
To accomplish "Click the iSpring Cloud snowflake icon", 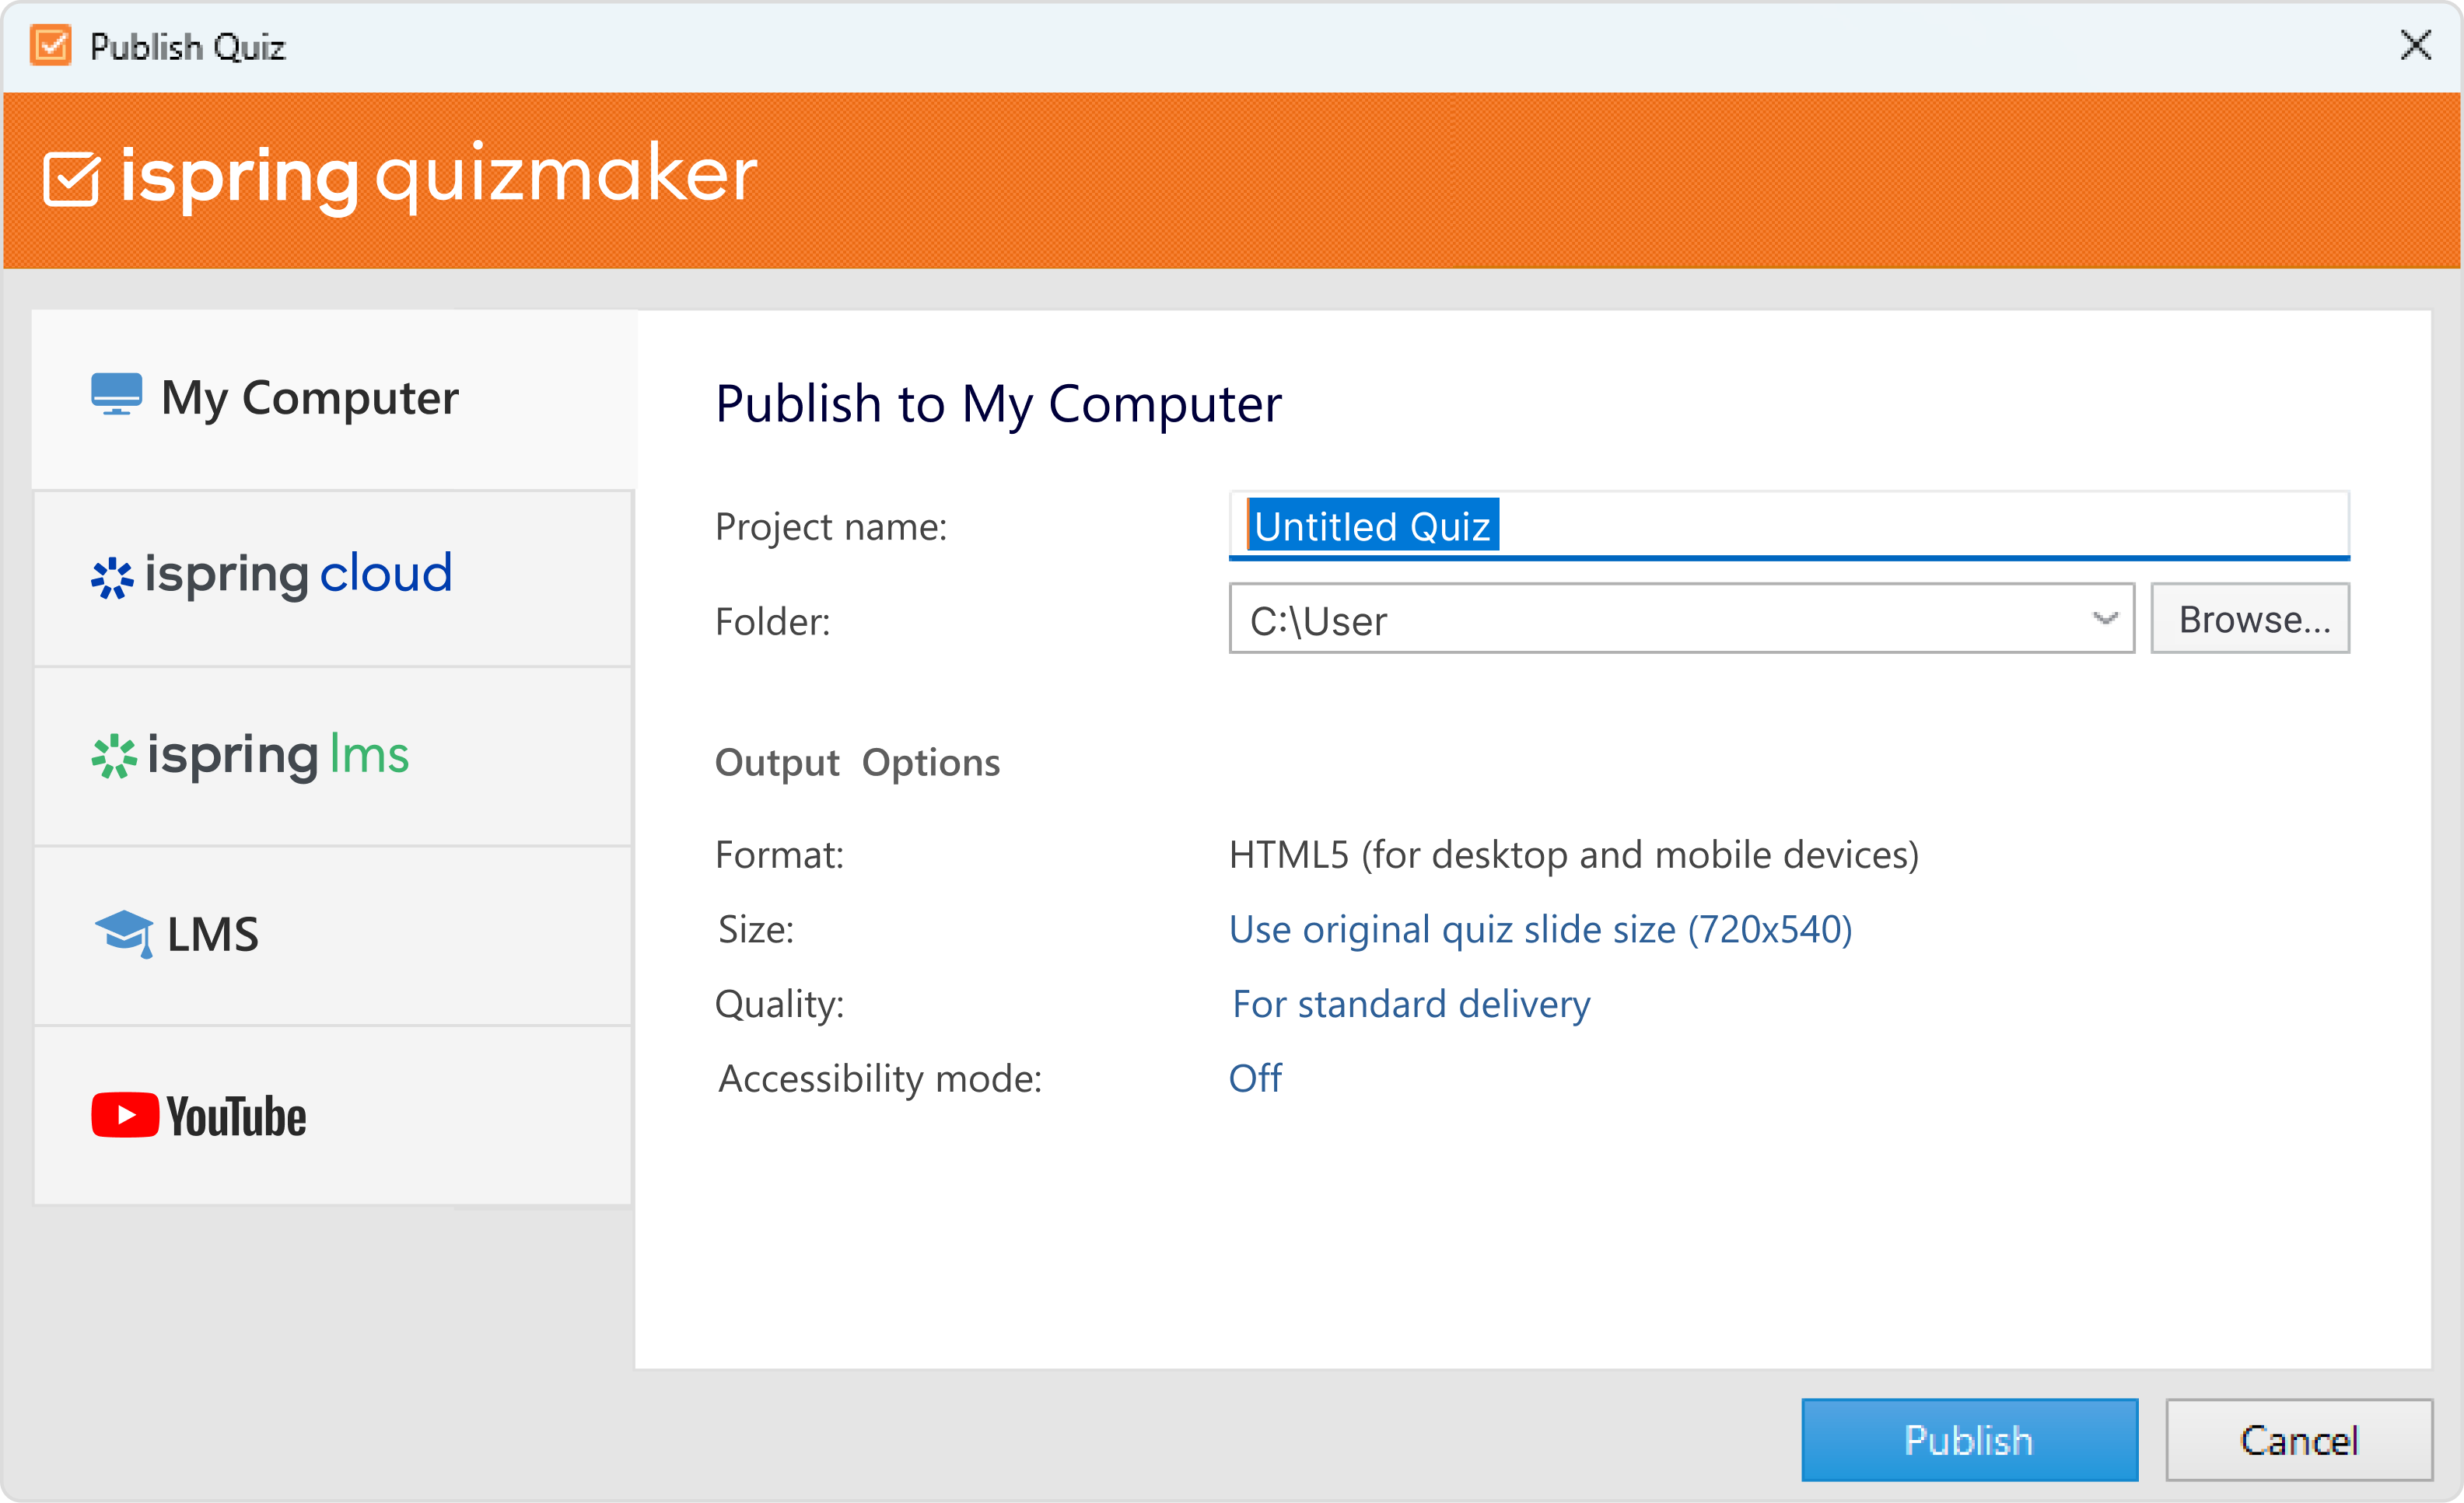I will point(112,578).
